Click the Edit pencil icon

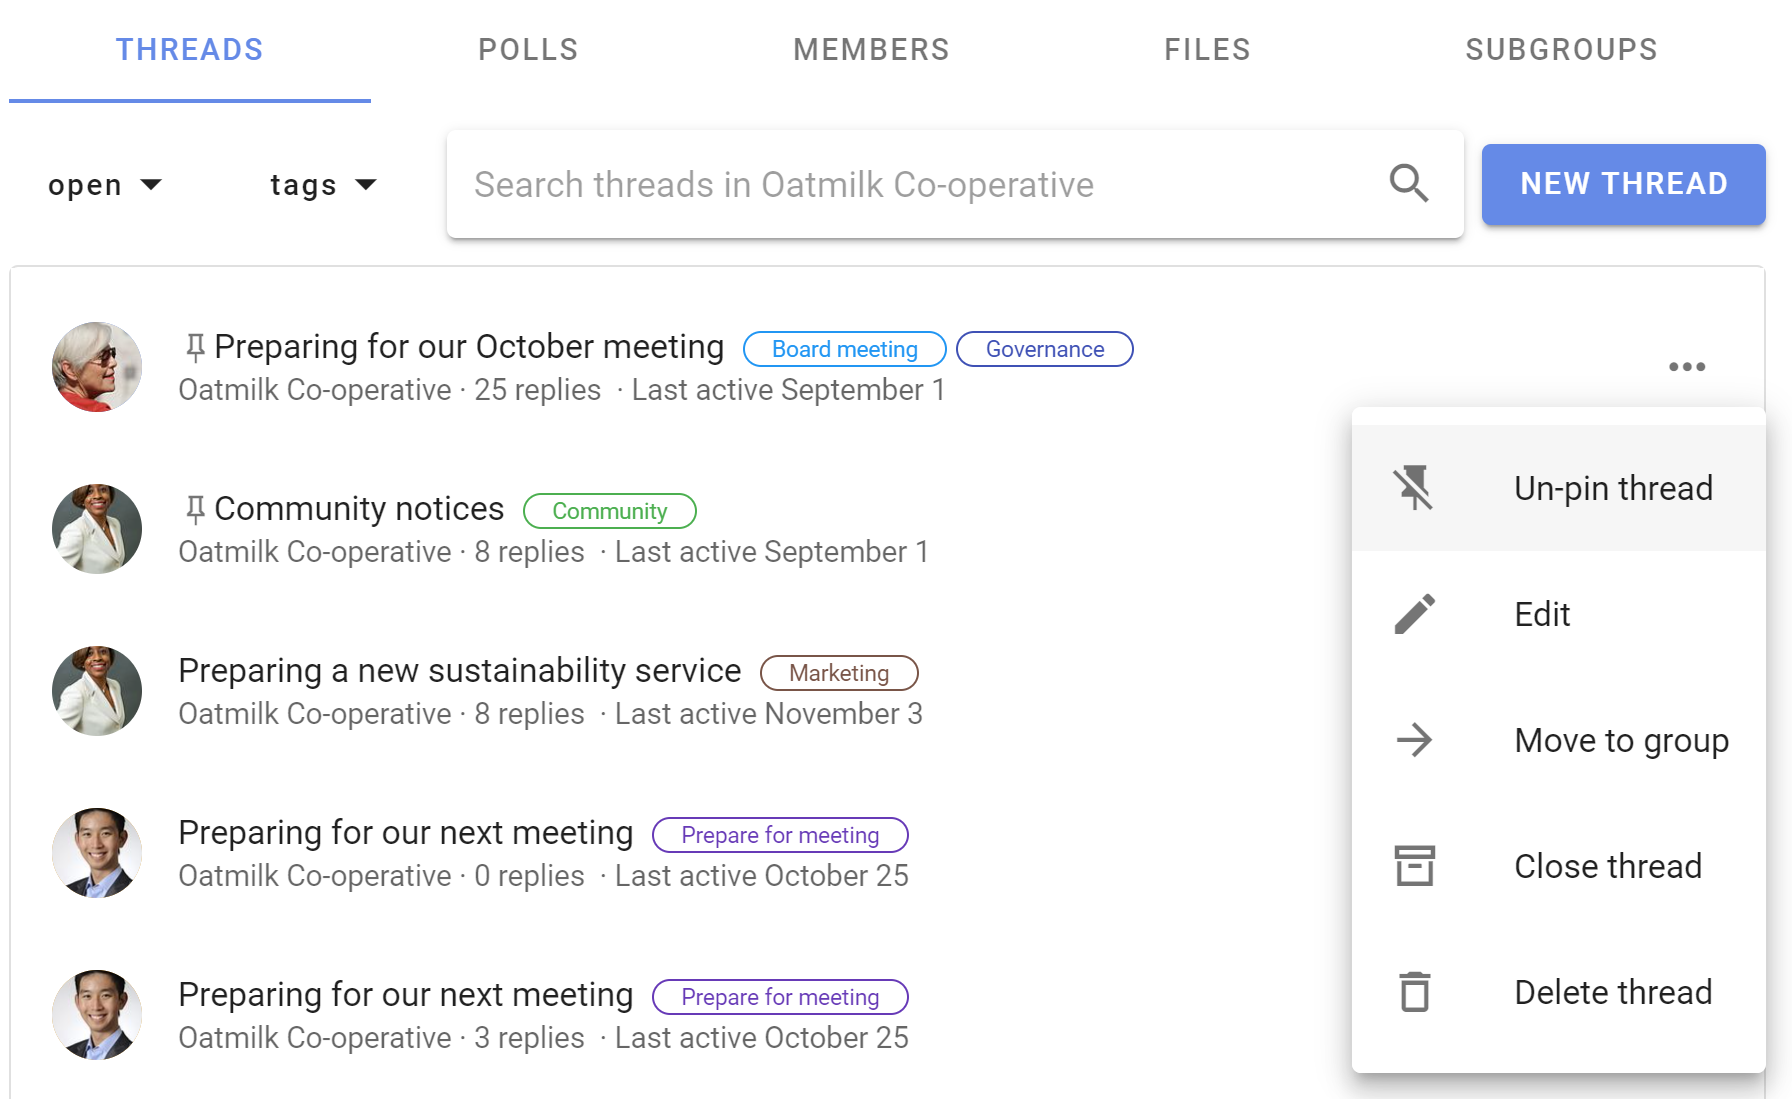coord(1414,614)
